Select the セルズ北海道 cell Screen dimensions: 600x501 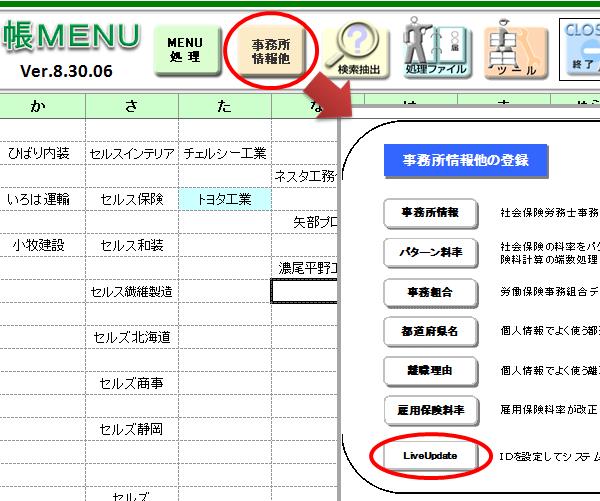(132, 337)
